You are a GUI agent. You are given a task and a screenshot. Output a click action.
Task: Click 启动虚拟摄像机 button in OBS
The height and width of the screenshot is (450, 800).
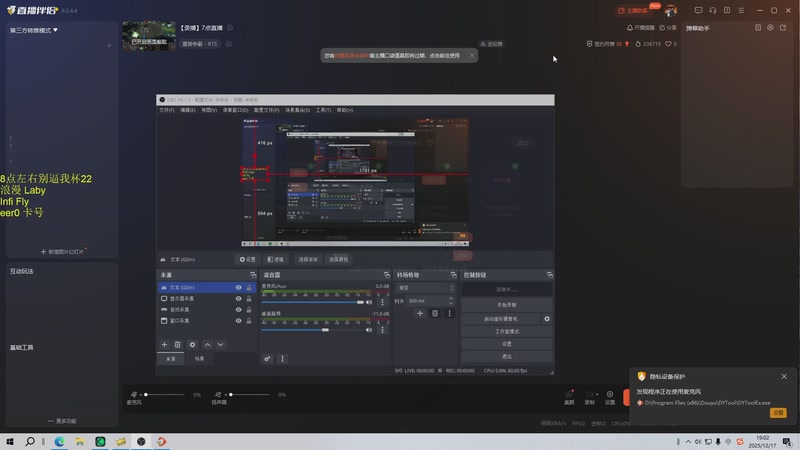coord(501,319)
